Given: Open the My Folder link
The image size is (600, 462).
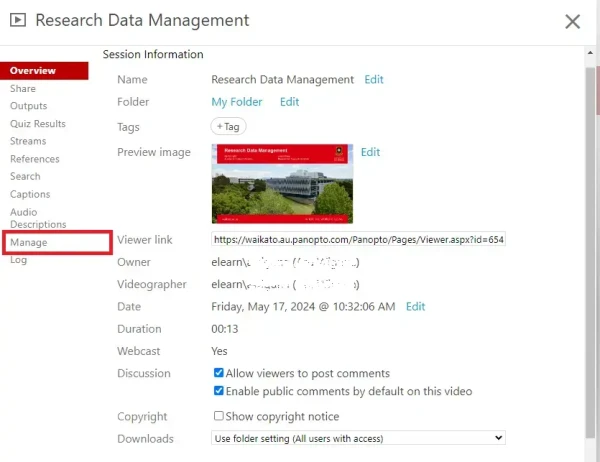Looking at the screenshot, I should pyautogui.click(x=236, y=102).
